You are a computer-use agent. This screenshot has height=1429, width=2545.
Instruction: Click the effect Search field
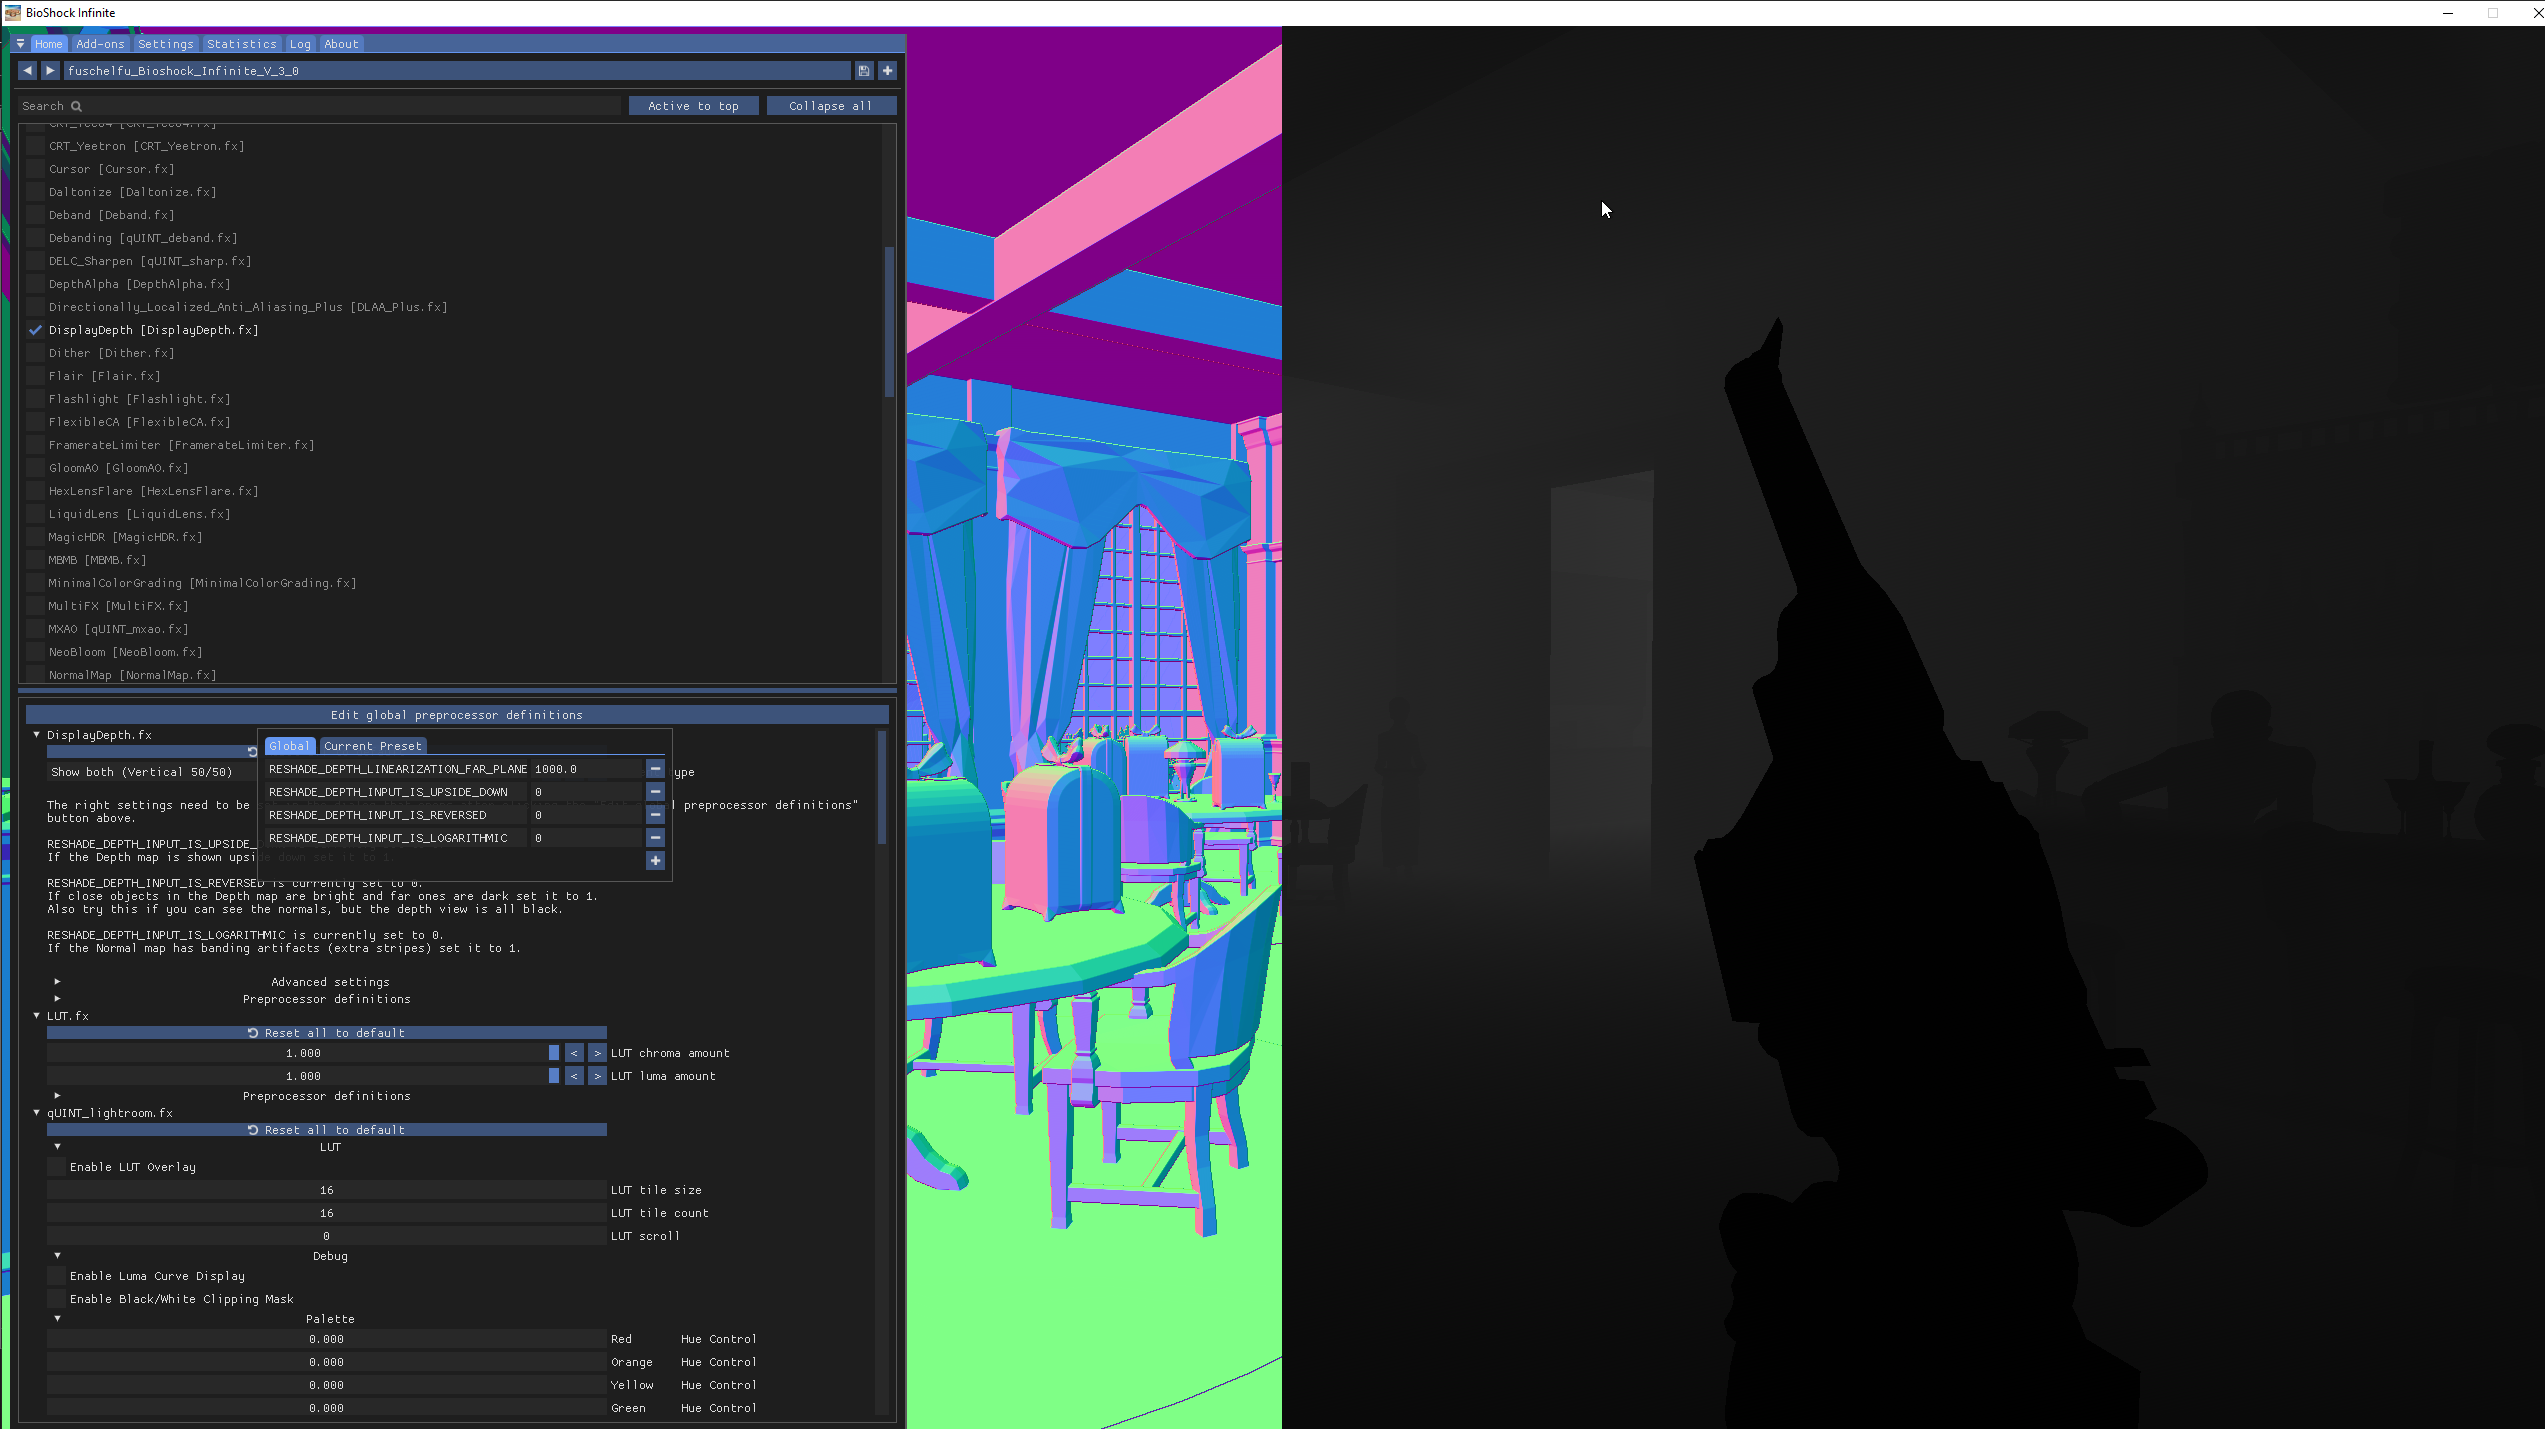[x=320, y=106]
